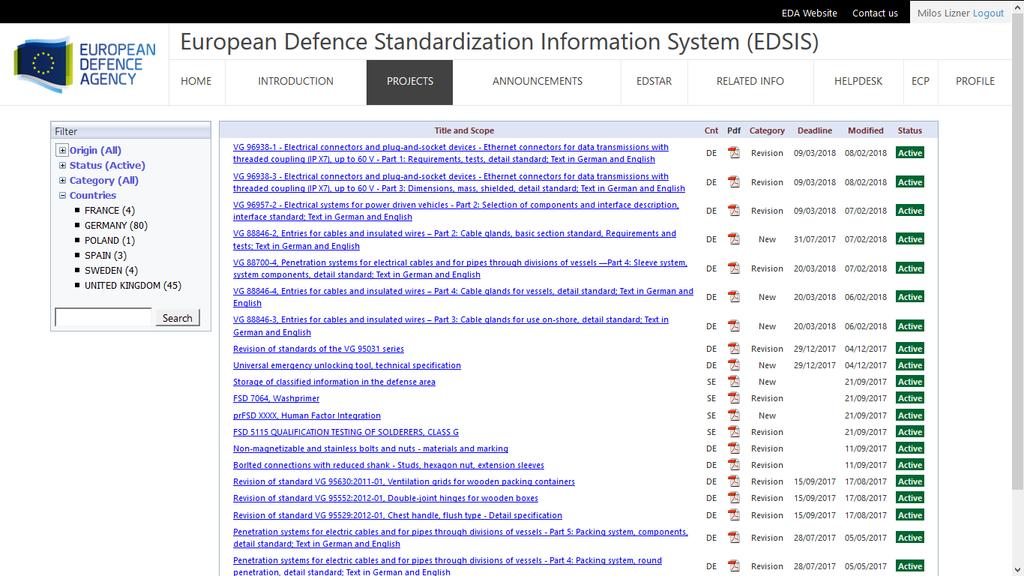The image size is (1024, 576).
Task: Open PDF for FSD 5115 solderers row
Action: click(x=734, y=432)
